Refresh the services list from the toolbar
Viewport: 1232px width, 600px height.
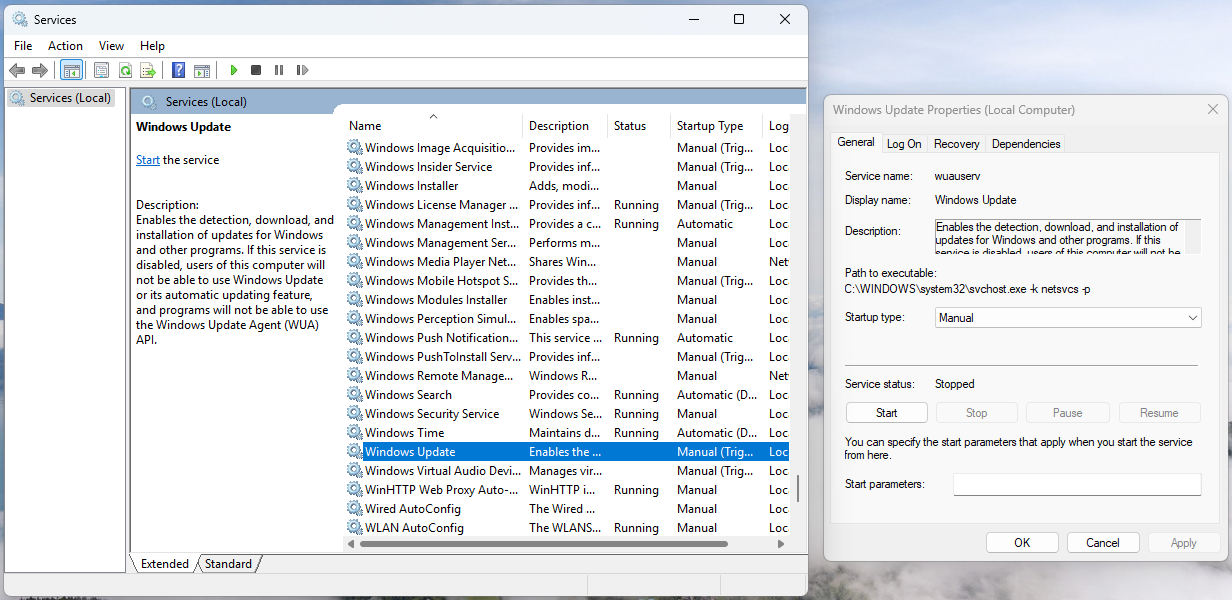(x=125, y=70)
